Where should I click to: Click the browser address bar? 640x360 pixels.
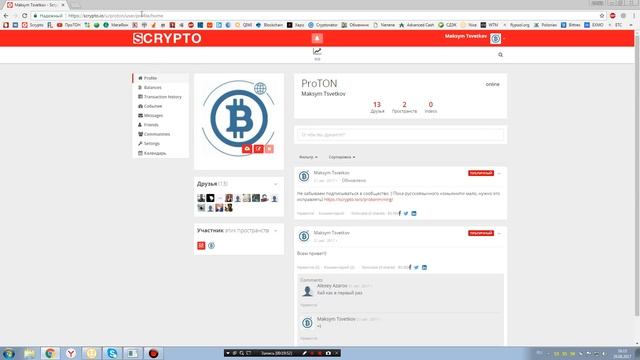tap(318, 16)
